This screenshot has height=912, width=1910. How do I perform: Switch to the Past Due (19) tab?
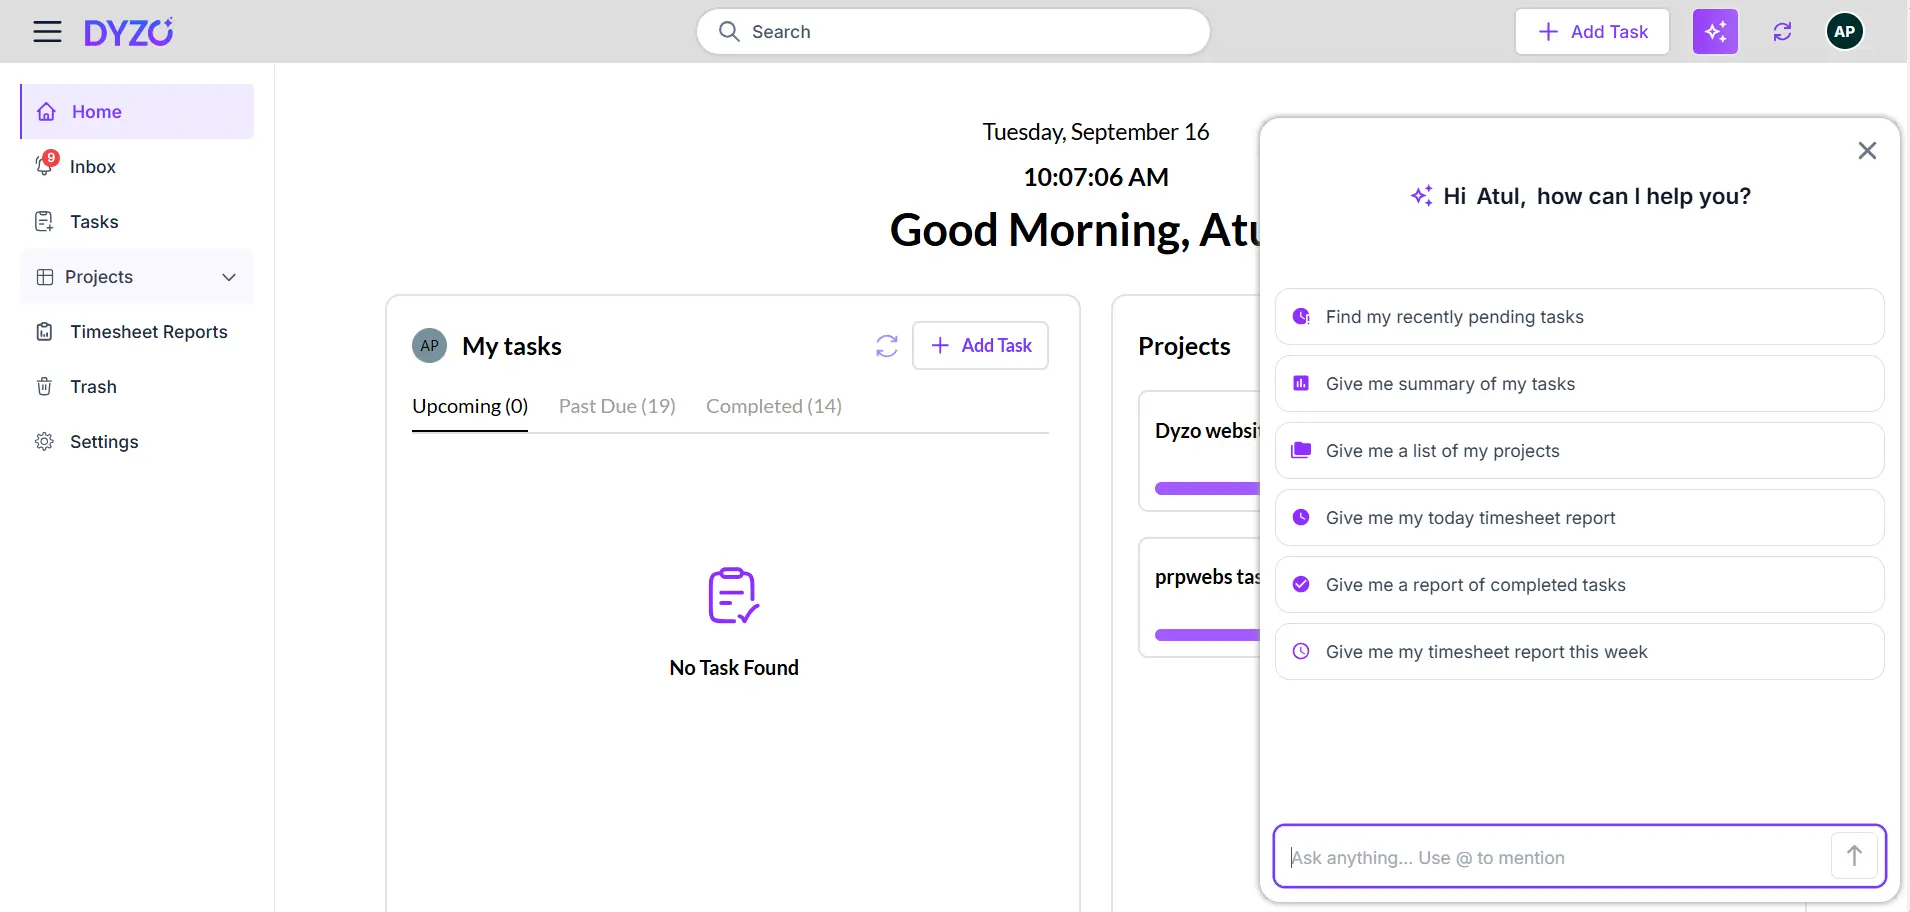point(617,406)
